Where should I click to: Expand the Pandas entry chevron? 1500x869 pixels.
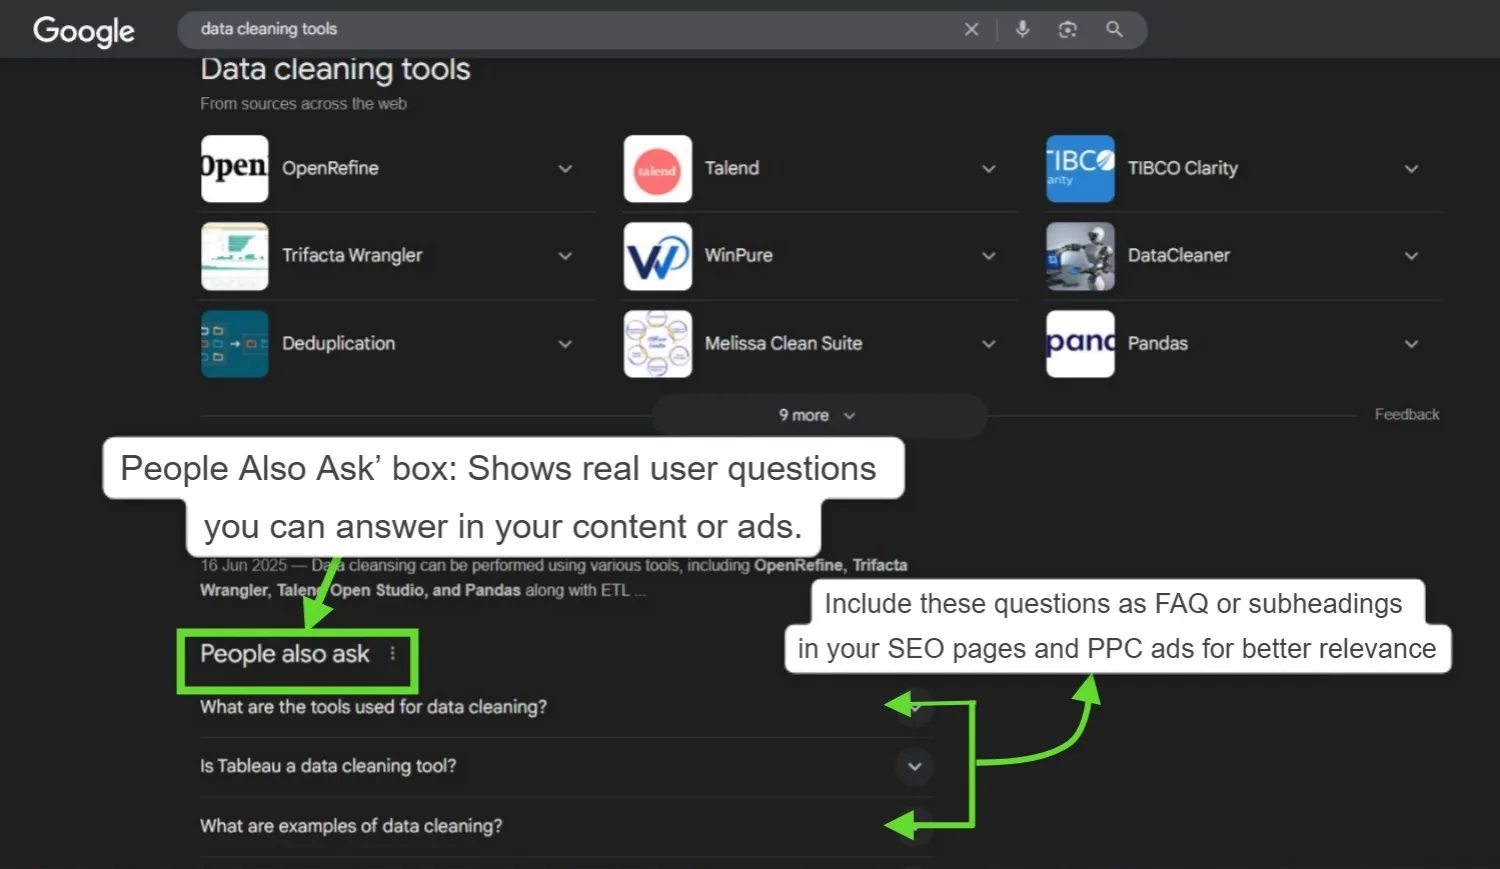[x=1411, y=344]
